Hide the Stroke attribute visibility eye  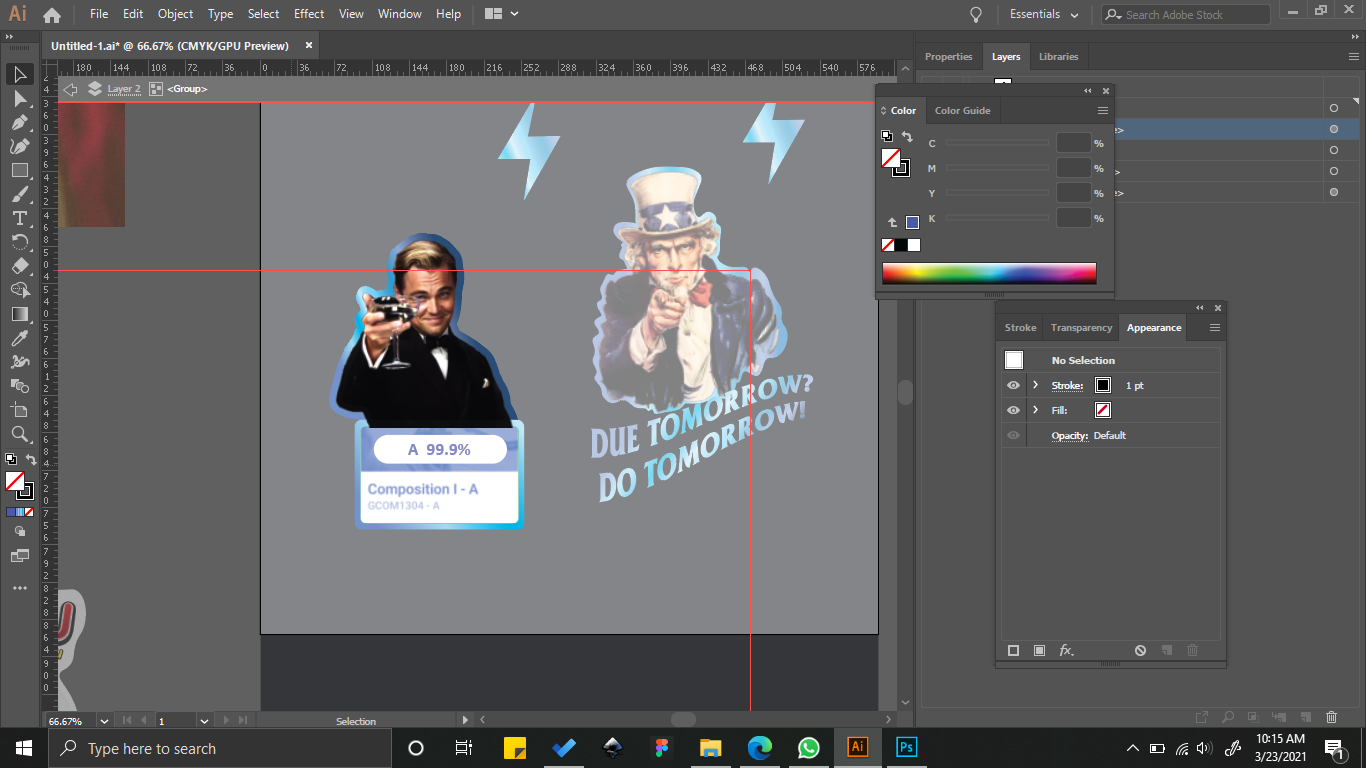1014,385
